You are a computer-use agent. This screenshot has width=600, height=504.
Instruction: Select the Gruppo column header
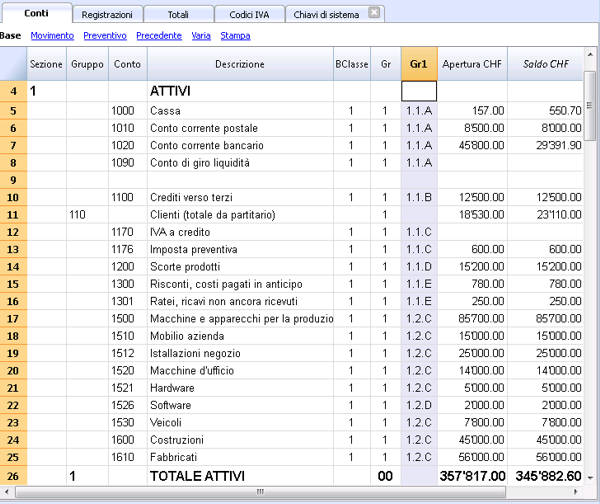(x=87, y=64)
